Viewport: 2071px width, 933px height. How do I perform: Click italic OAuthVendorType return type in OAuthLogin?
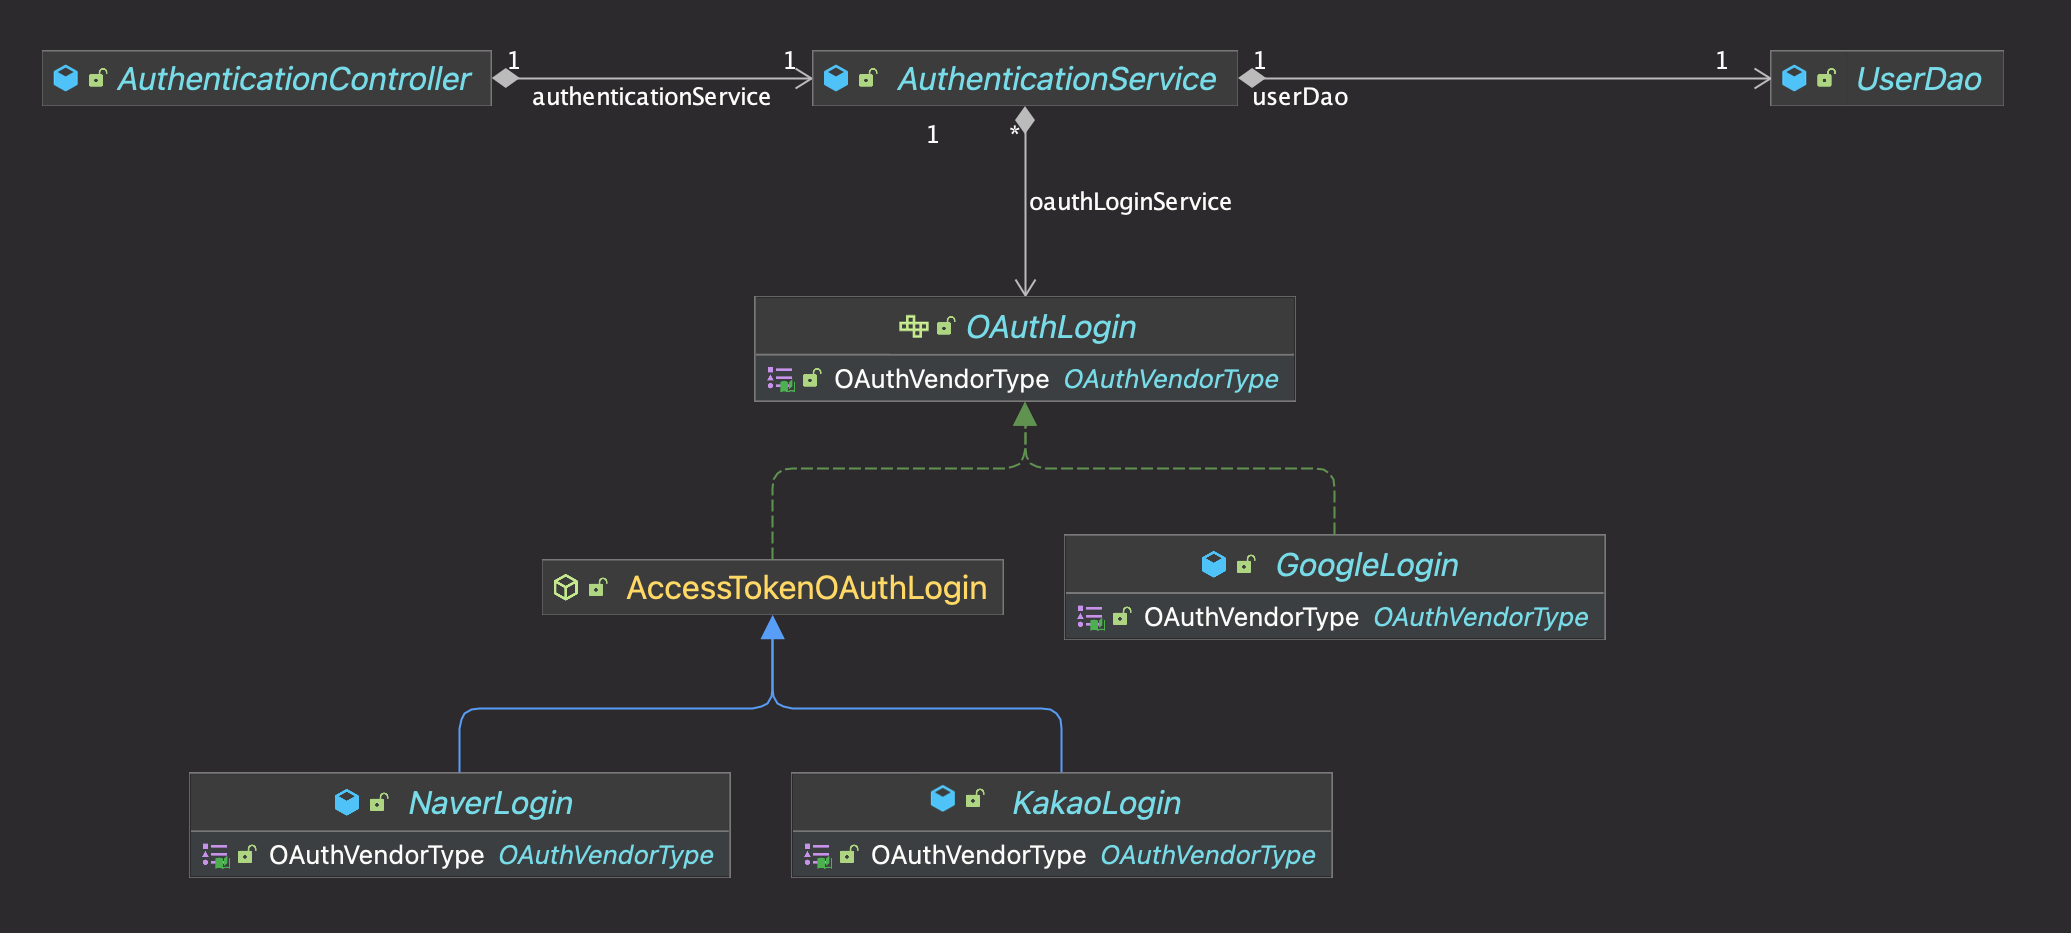[x=1171, y=379]
